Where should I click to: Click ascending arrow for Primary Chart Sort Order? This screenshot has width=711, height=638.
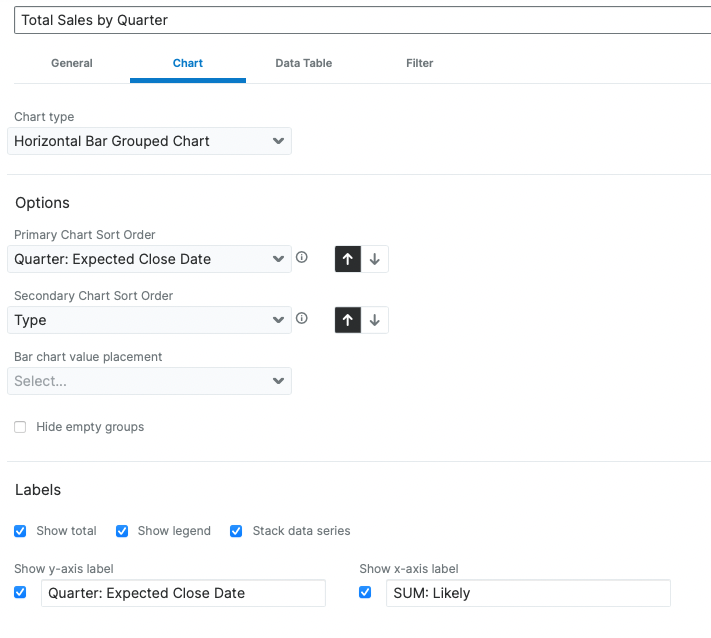pyautogui.click(x=348, y=259)
